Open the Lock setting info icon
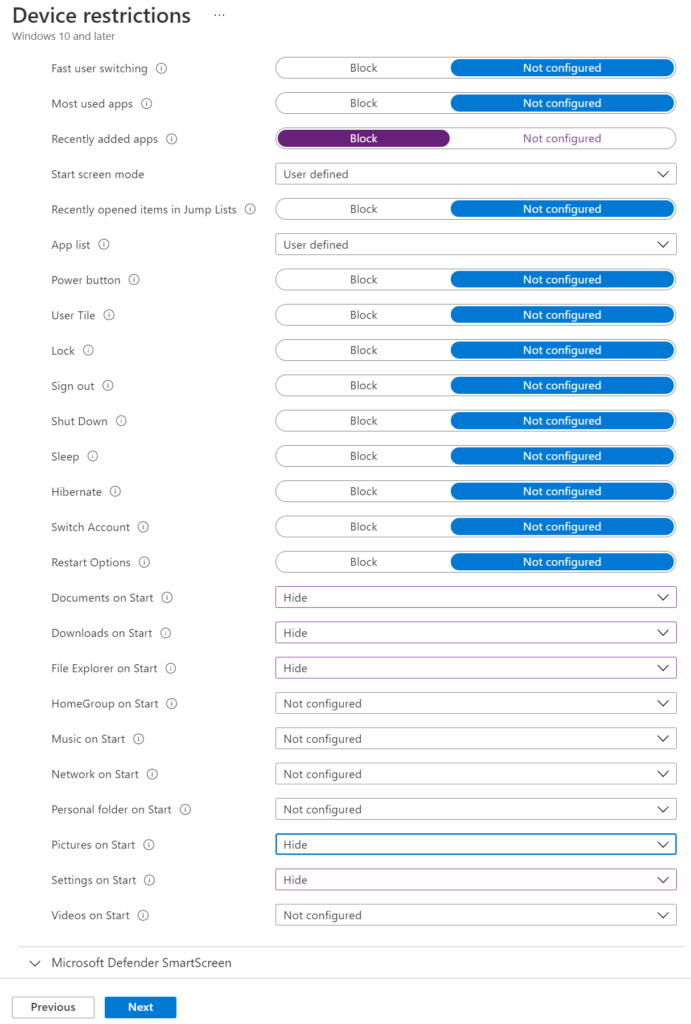This screenshot has height=1024, width=691. [88, 350]
